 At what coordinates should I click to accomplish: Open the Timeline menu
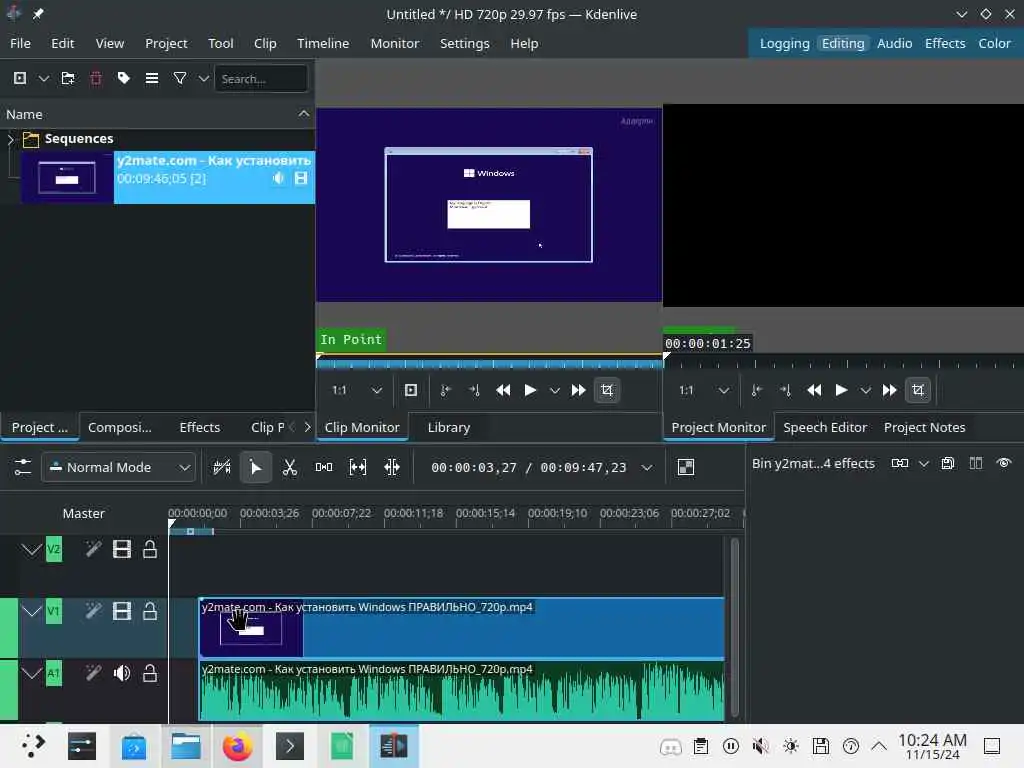pos(323,44)
